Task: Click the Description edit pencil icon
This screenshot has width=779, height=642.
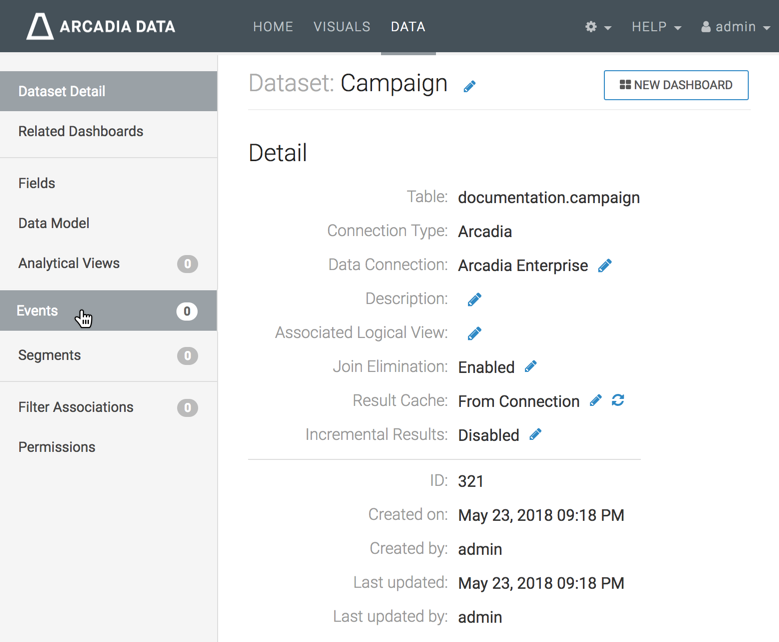Action: (474, 300)
